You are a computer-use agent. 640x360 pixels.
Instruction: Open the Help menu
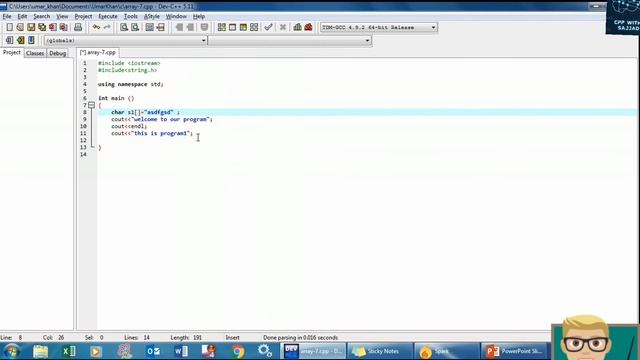click(x=199, y=16)
